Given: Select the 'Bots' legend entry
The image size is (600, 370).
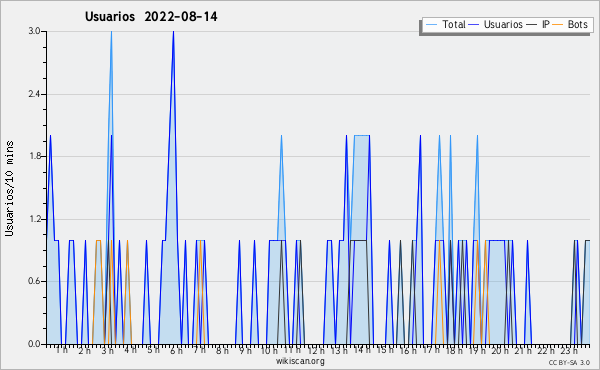Looking at the screenshot, I should (577, 24).
